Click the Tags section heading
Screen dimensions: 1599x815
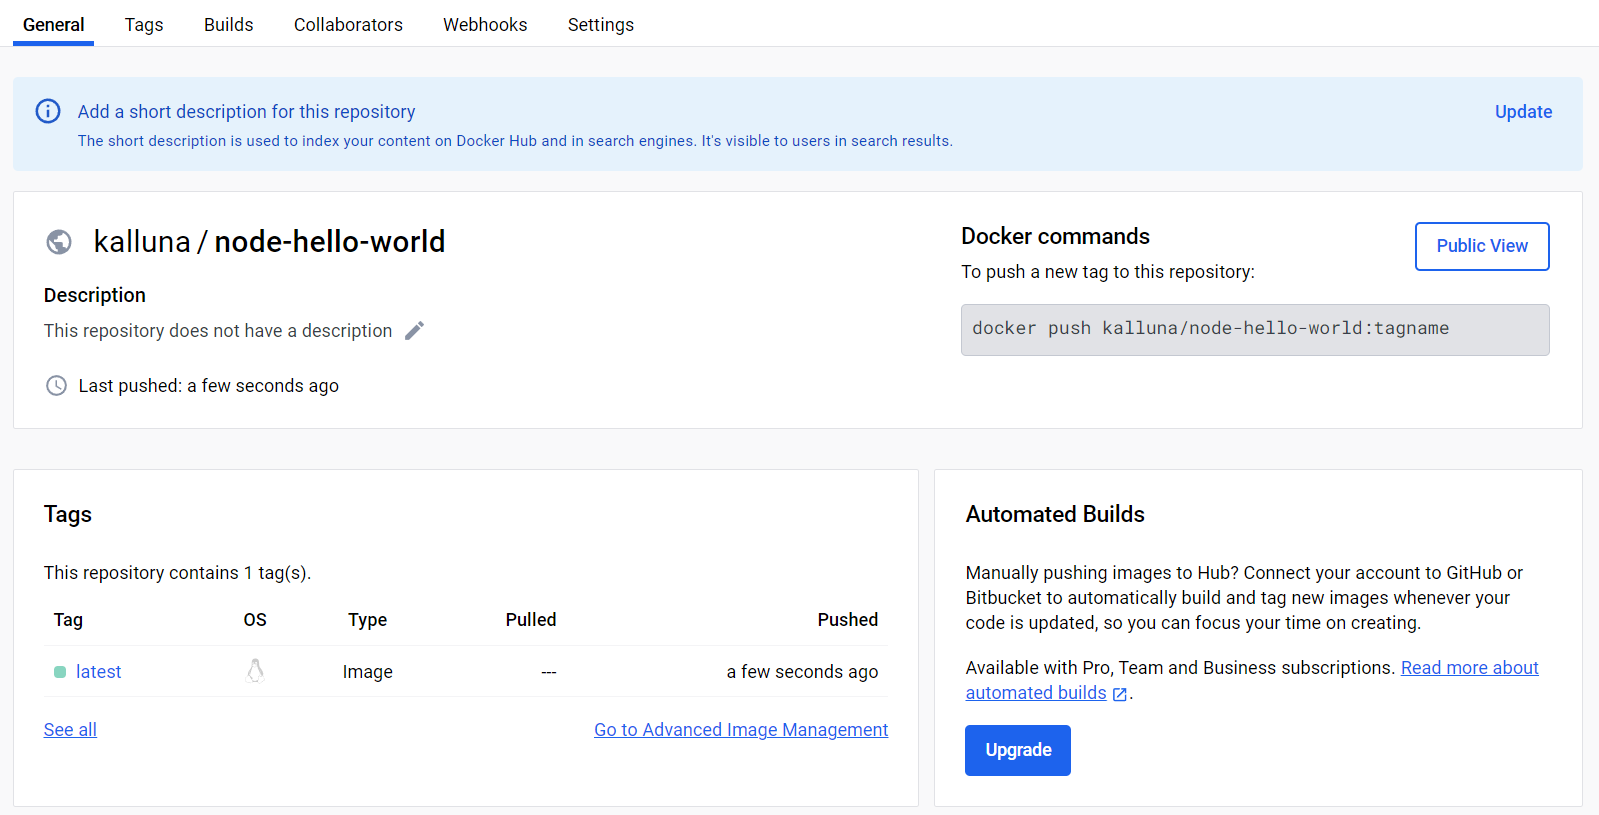[x=68, y=514]
